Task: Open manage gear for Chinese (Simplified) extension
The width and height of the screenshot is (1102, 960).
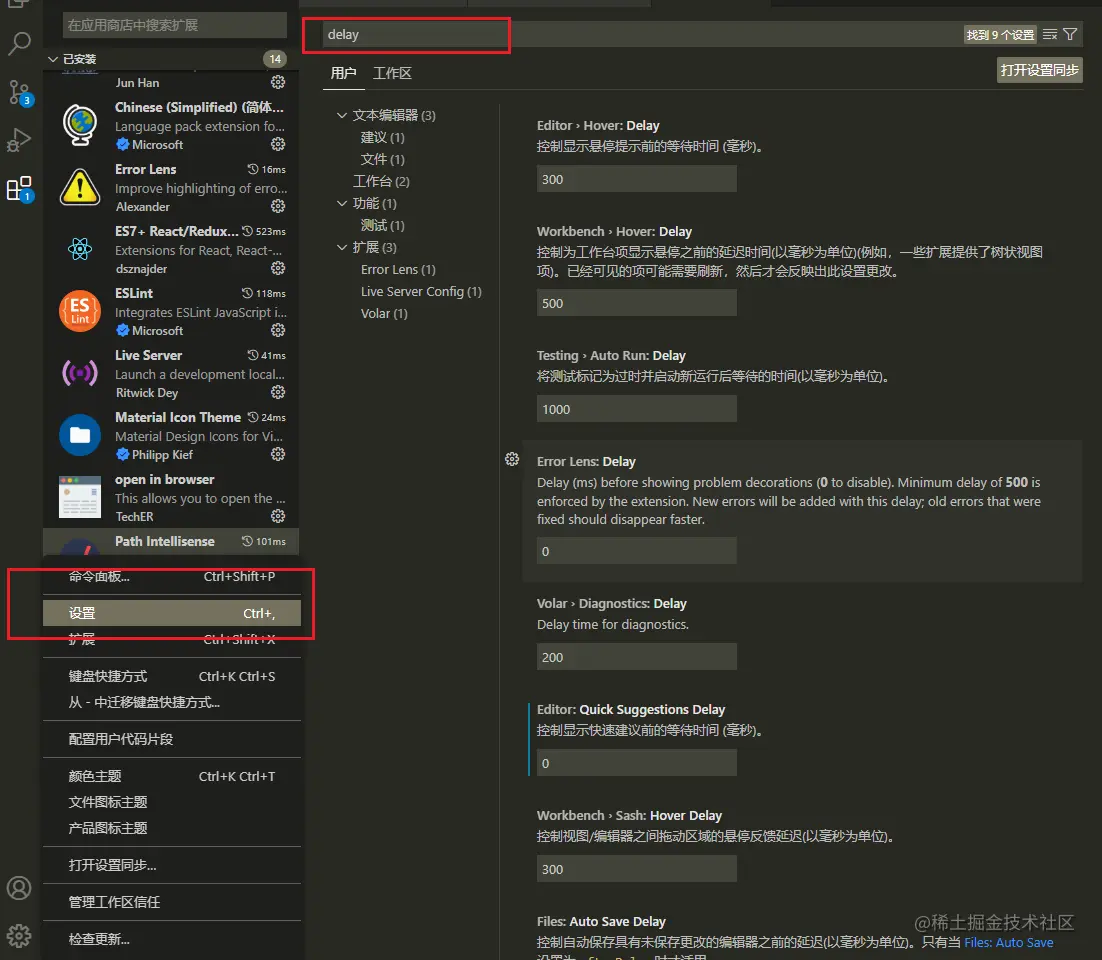Action: pos(278,144)
